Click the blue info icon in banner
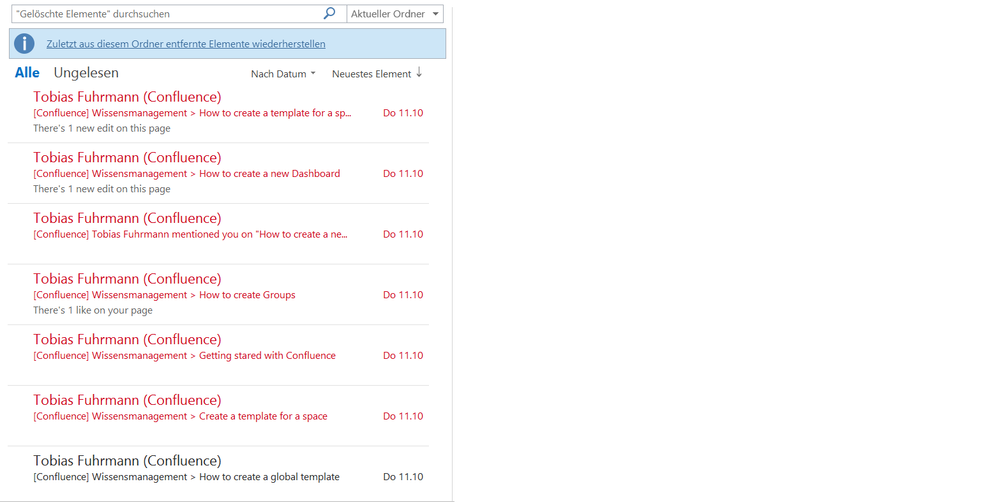The image size is (999, 502). [x=24, y=44]
